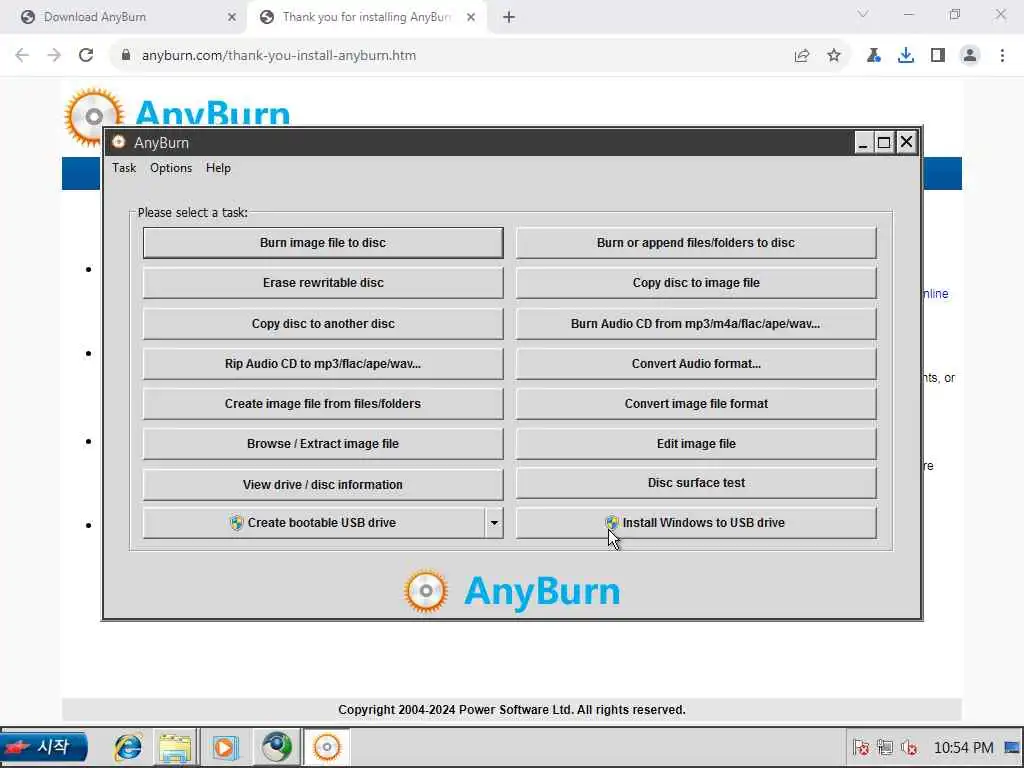Click Rip Audio CD to mp3/flac/ape/wav
1024x768 pixels.
tap(323, 364)
